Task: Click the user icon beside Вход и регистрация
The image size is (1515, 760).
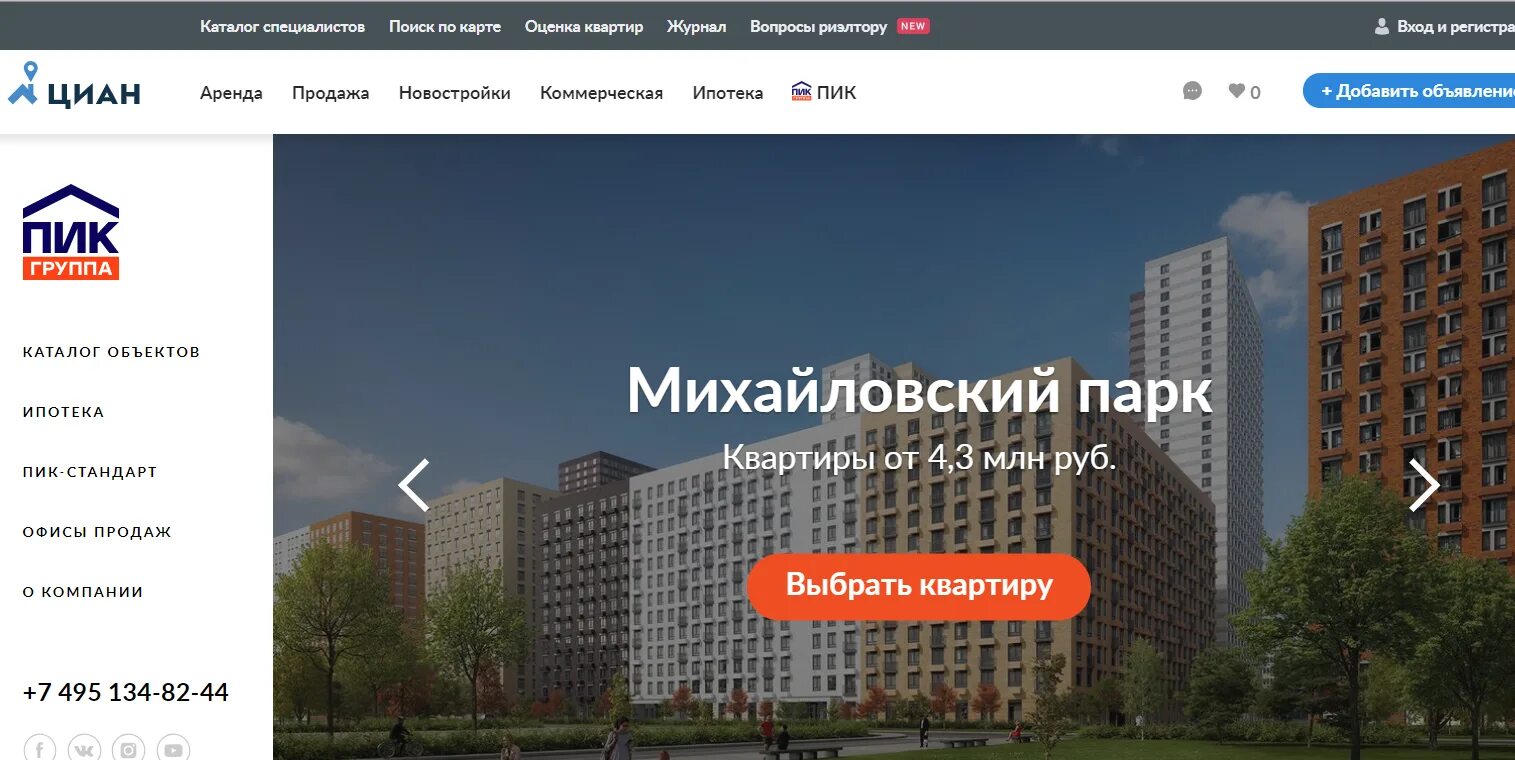Action: pyautogui.click(x=1382, y=27)
